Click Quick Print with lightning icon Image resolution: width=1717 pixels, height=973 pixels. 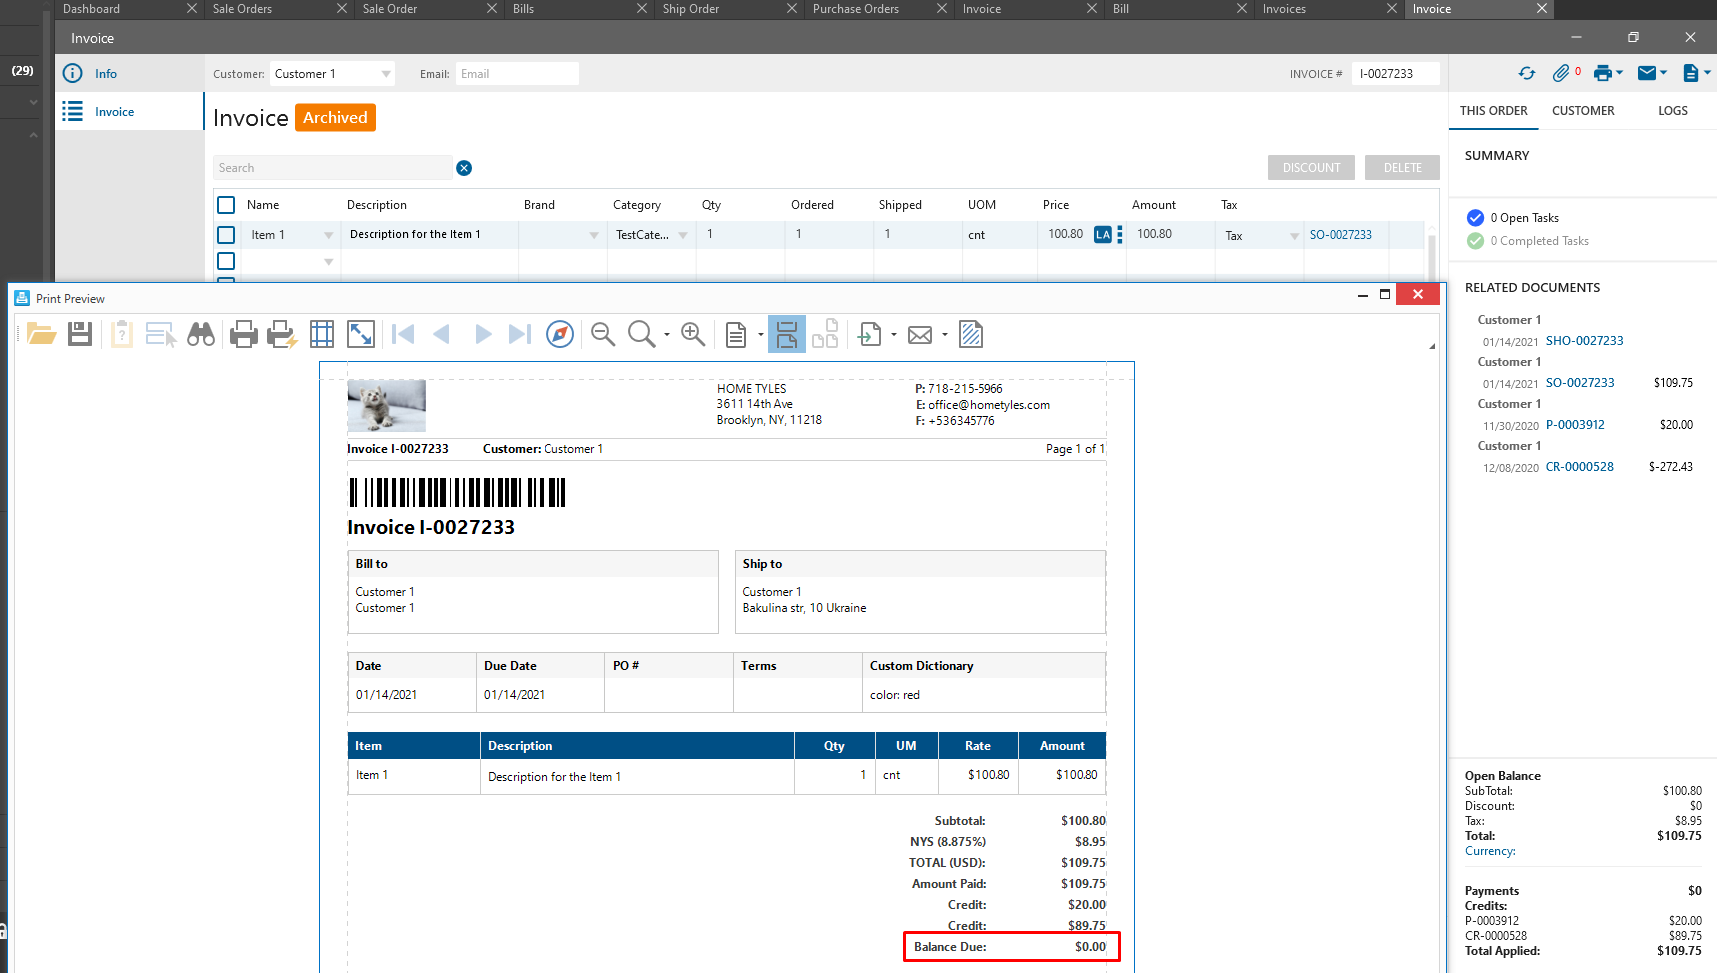pos(282,334)
